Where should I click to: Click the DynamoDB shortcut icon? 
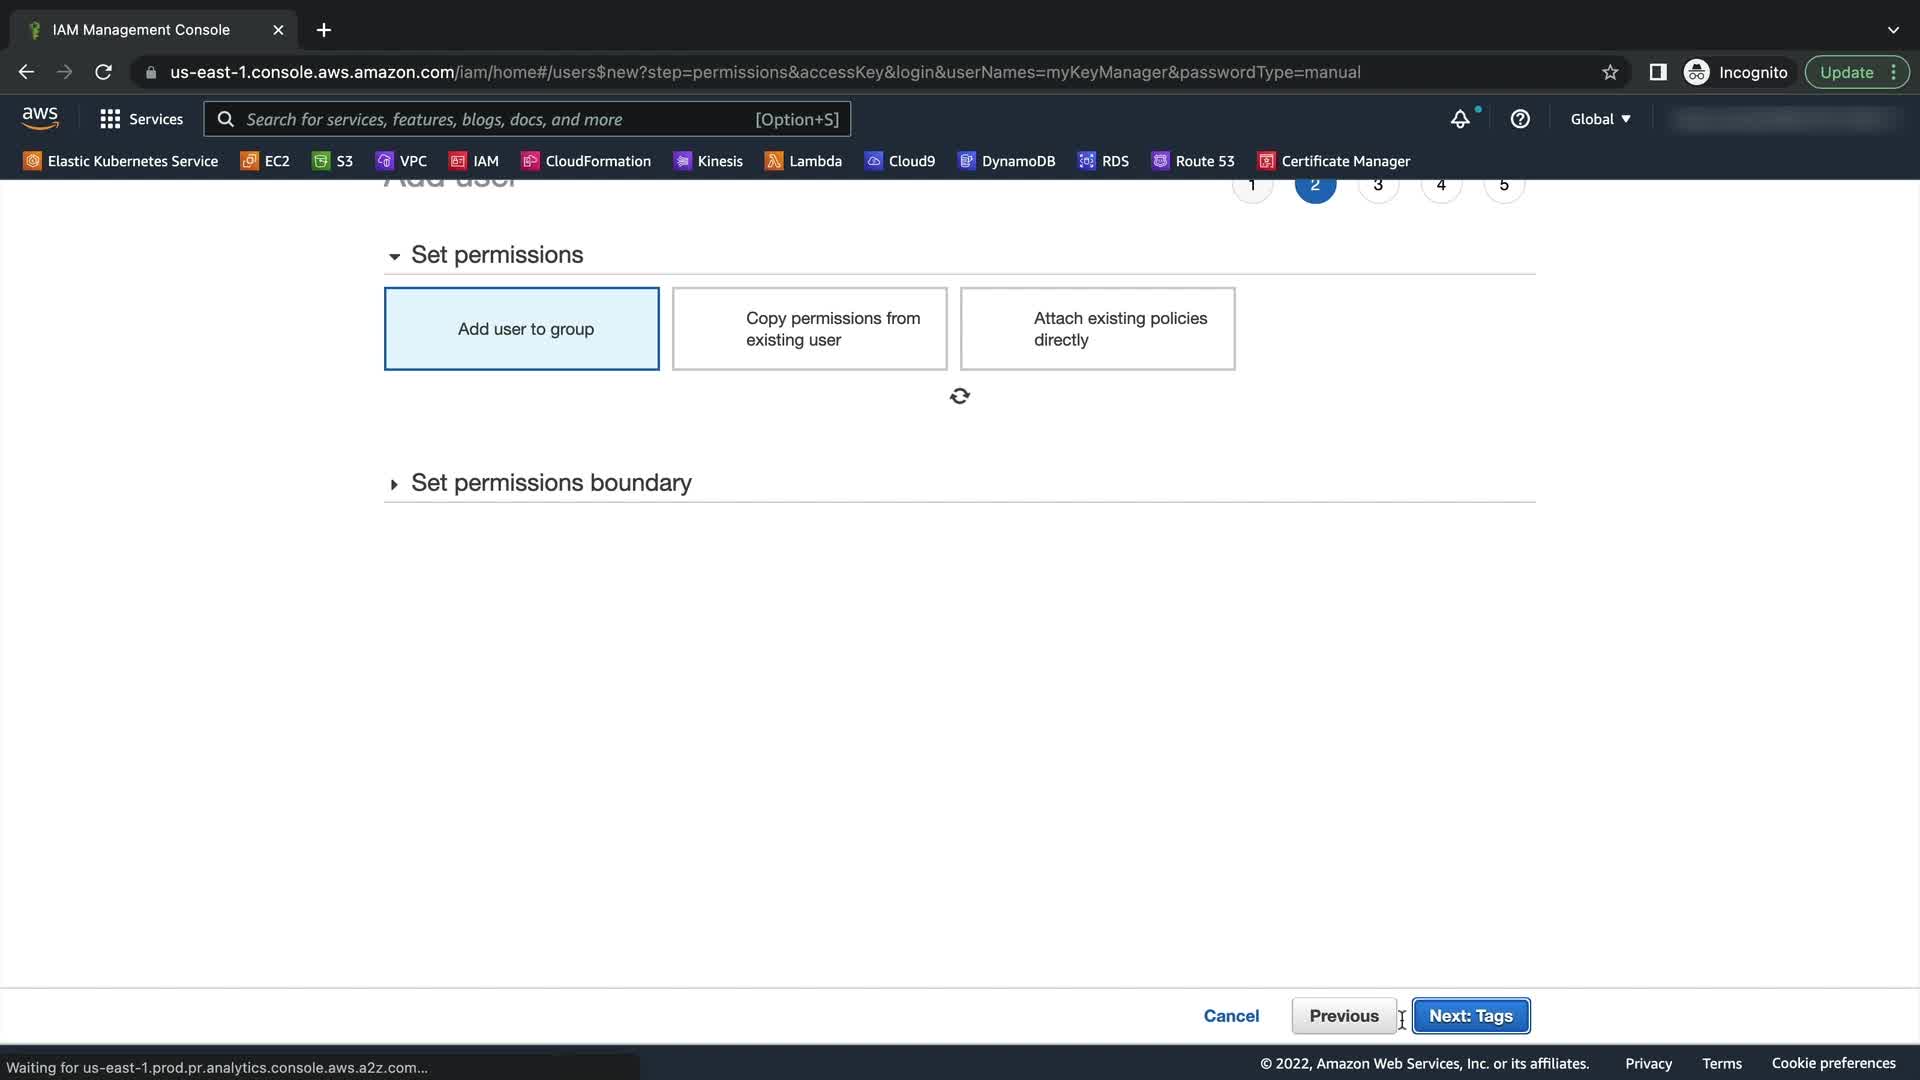coord(966,161)
